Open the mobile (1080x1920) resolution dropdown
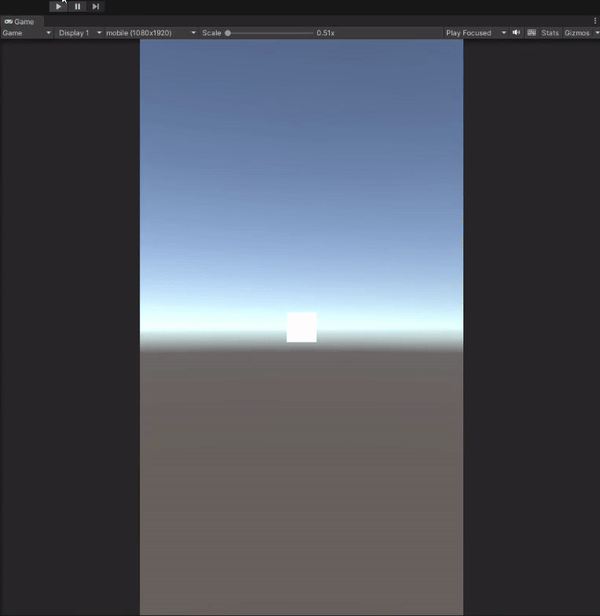 pos(151,33)
